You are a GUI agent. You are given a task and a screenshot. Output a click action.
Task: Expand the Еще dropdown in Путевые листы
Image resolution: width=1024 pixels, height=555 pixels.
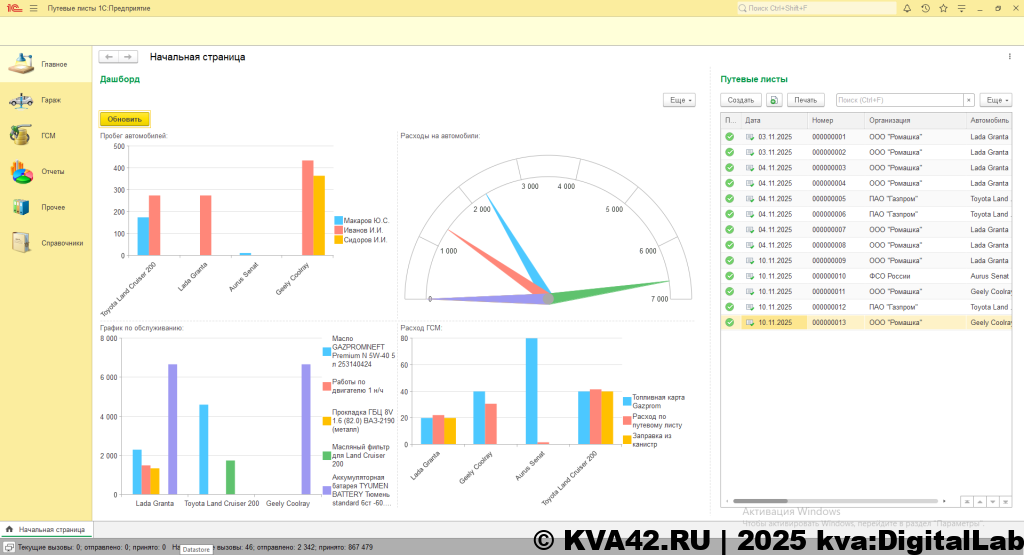996,100
